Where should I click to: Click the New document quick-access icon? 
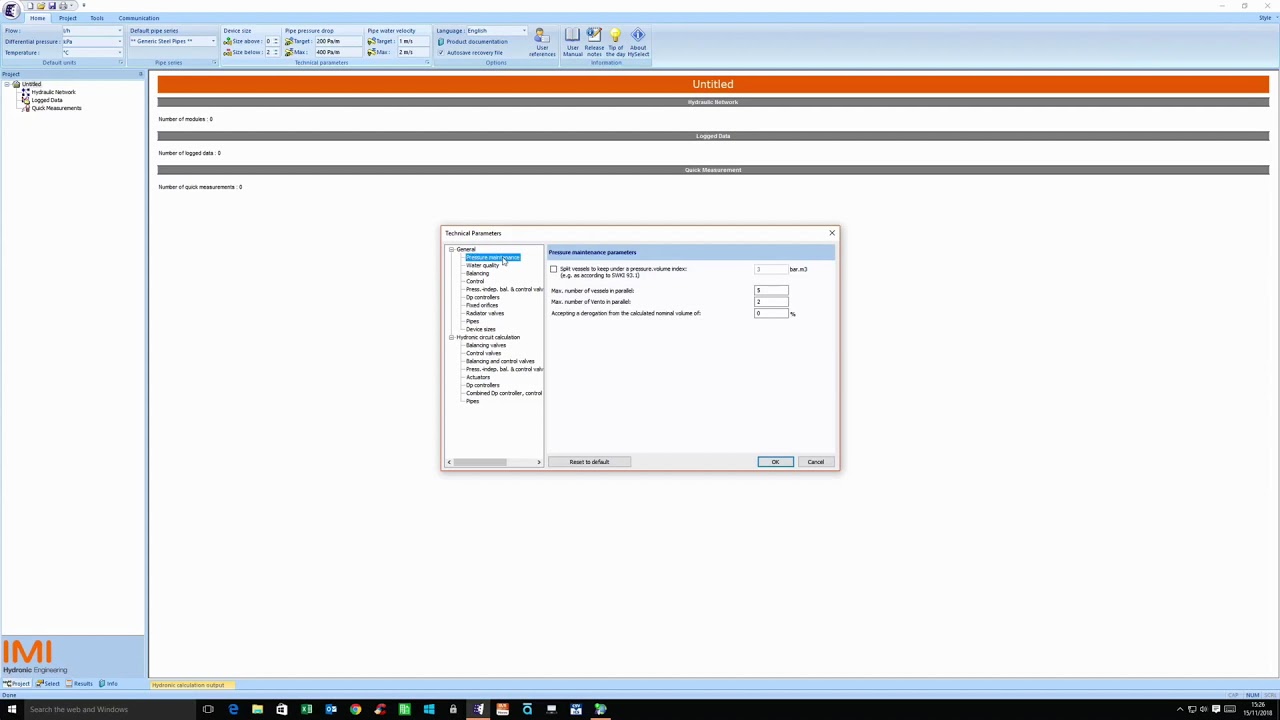31,5
